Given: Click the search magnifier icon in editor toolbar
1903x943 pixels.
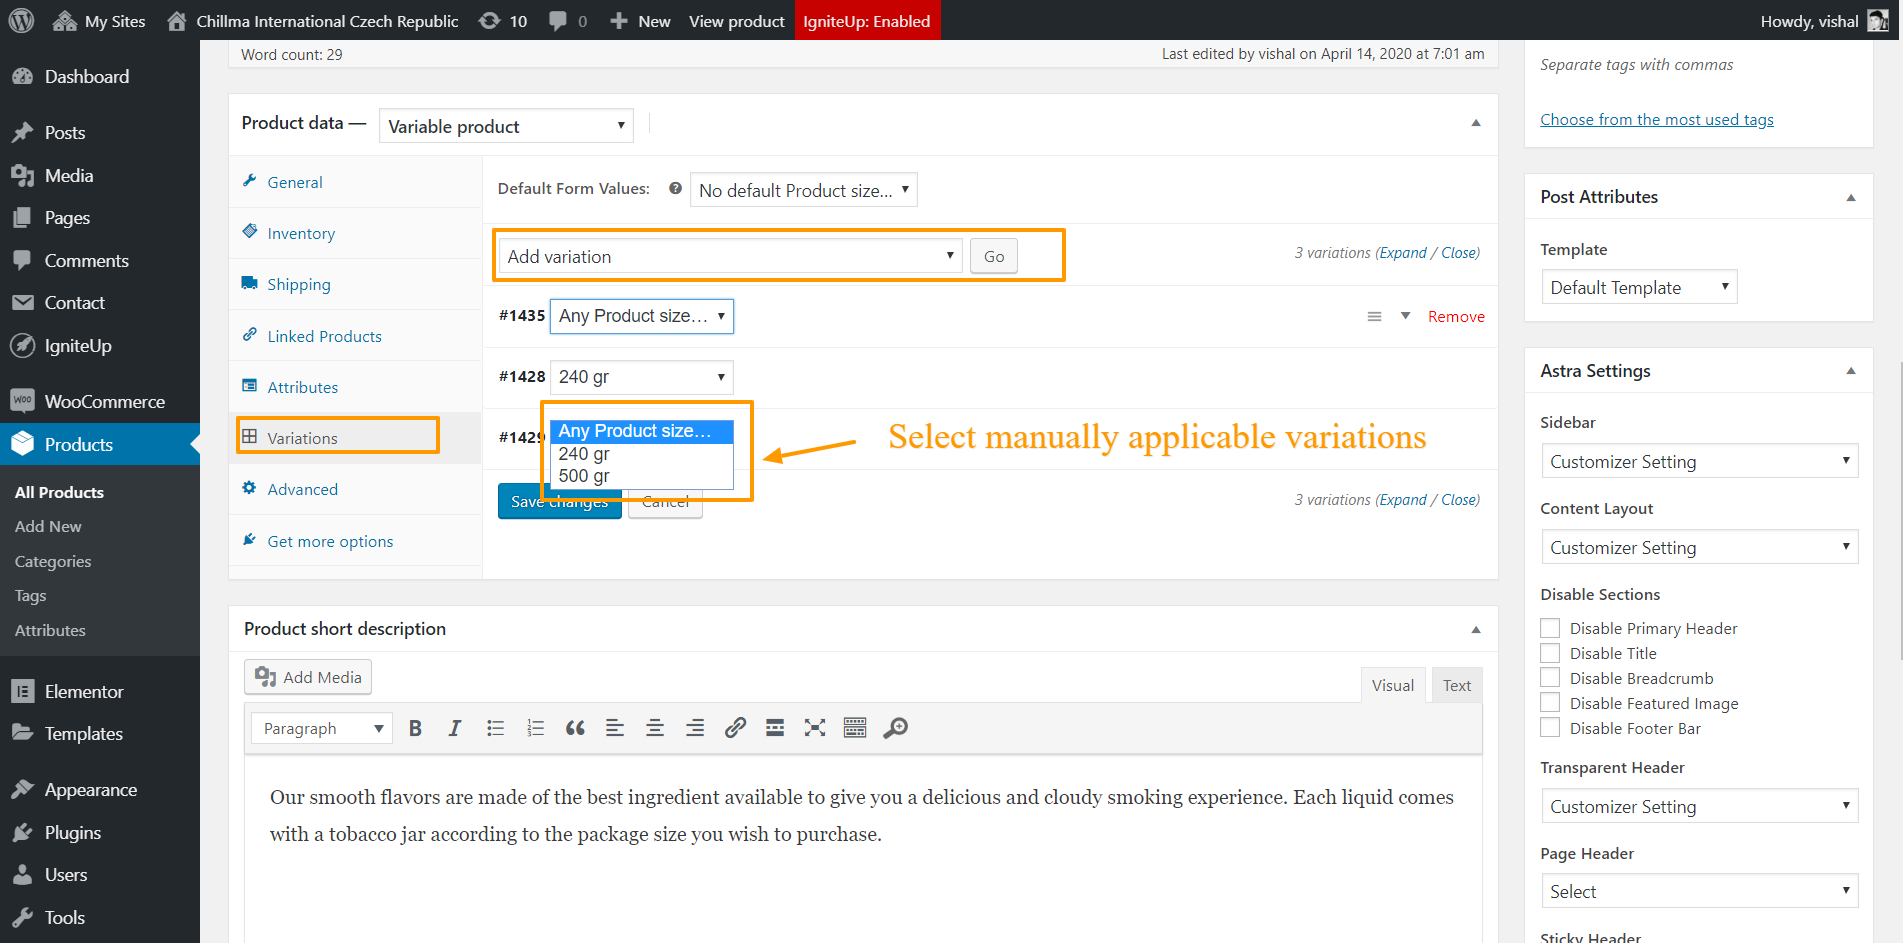Looking at the screenshot, I should point(896,728).
